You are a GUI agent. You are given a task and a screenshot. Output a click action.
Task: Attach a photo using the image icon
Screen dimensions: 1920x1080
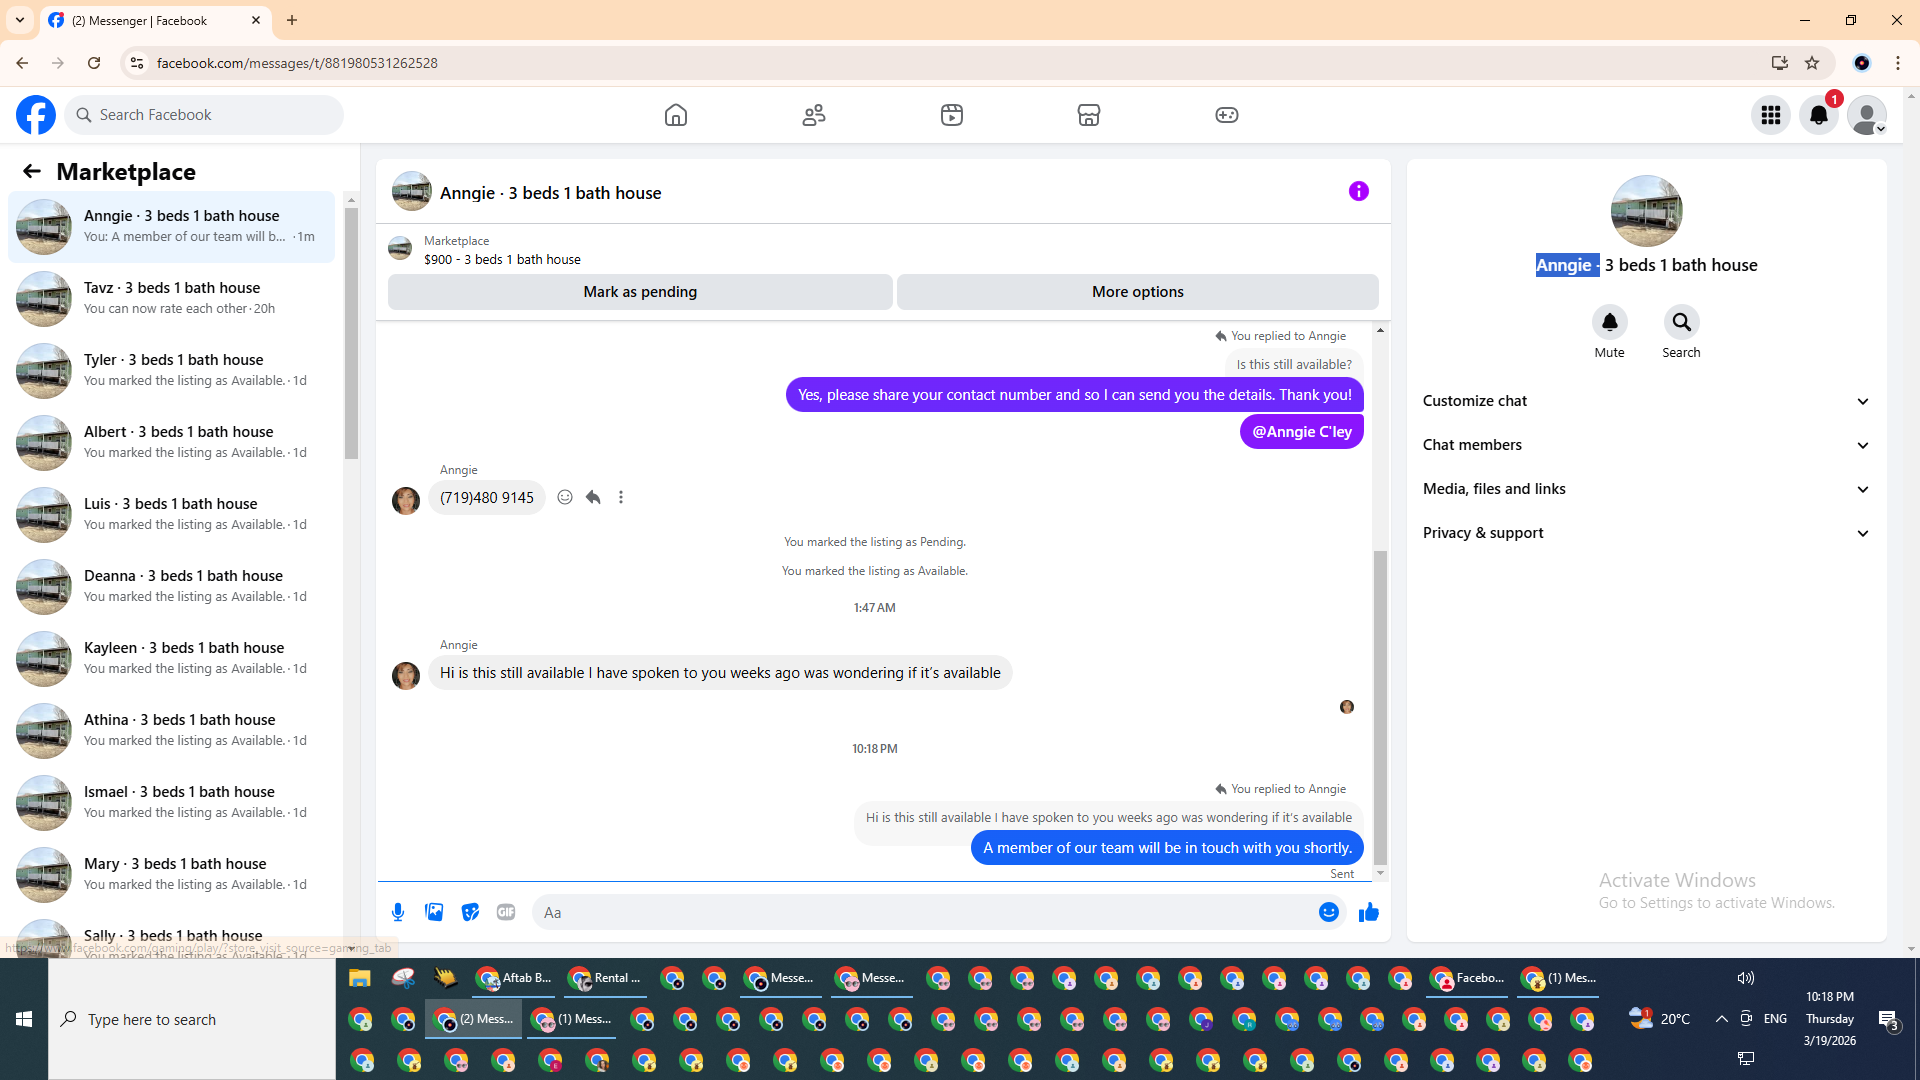434,912
